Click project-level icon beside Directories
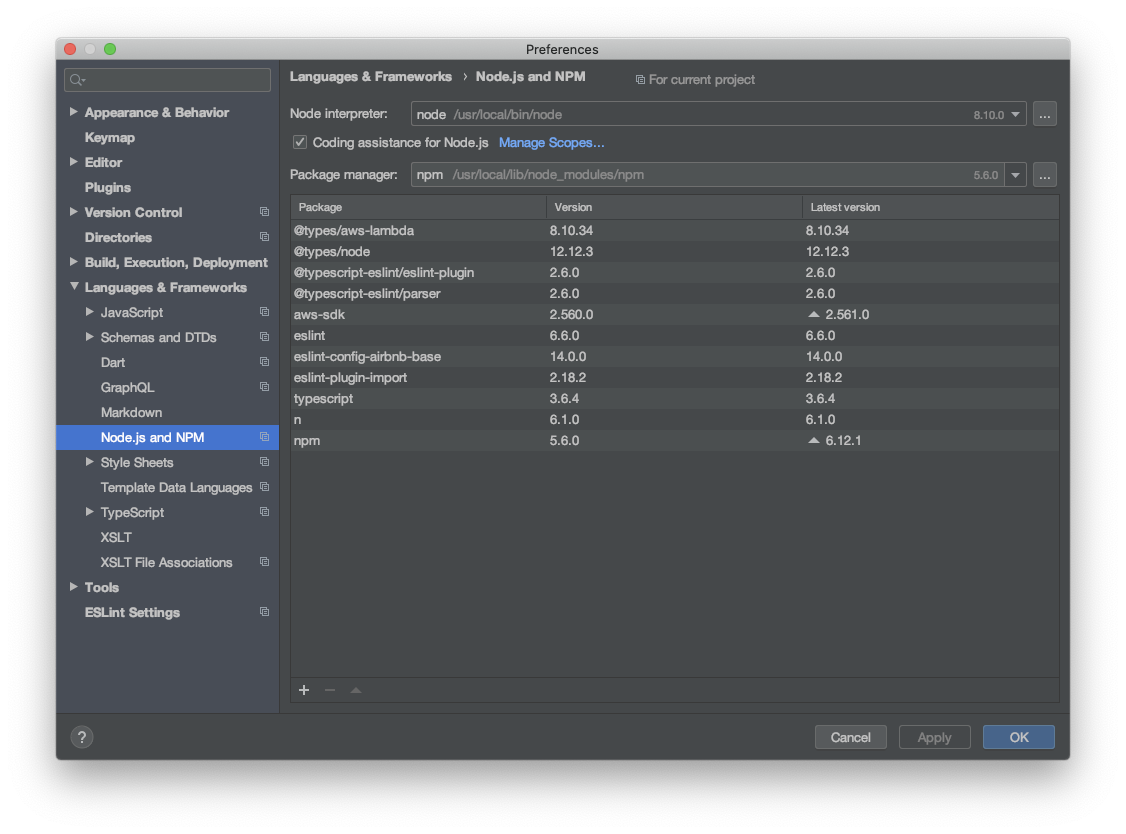The image size is (1126, 834). (264, 237)
